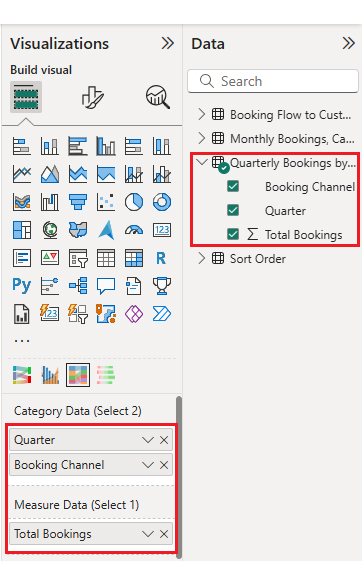This screenshot has height=585, width=363.
Task: Select the slicer visual
Action: pyautogui.click(x=78, y=258)
